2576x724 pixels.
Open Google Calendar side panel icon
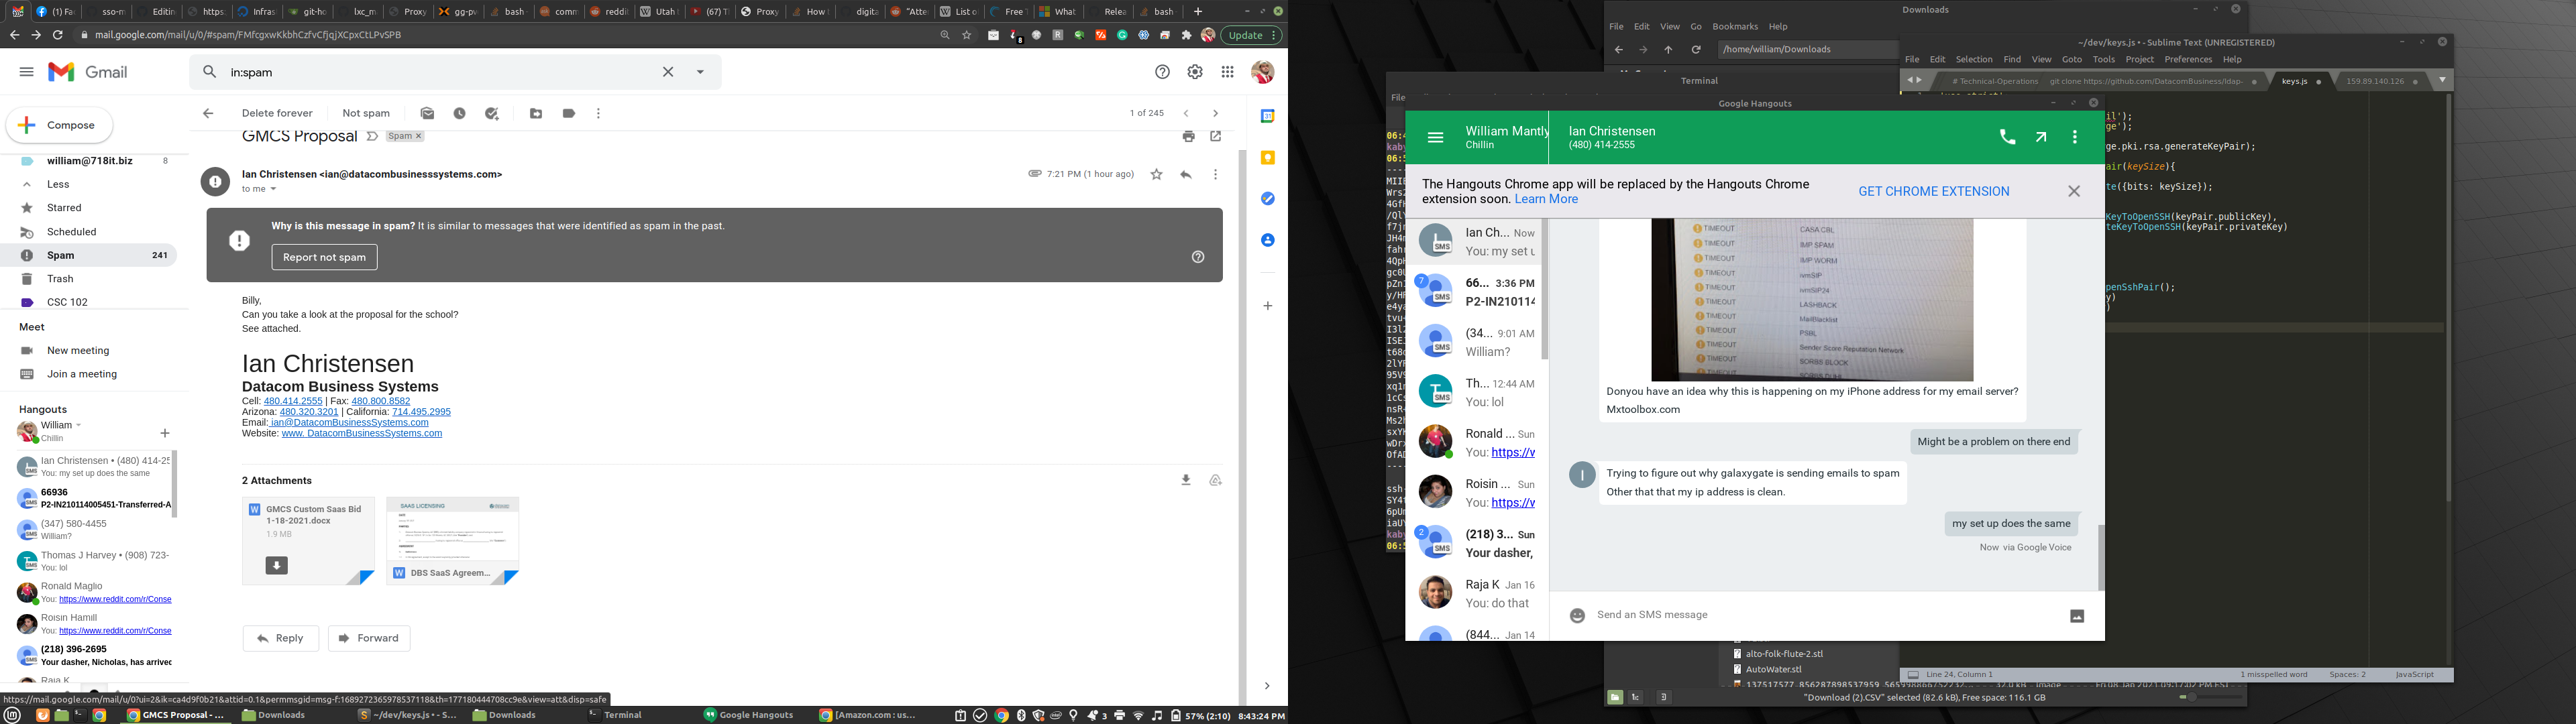(1267, 116)
